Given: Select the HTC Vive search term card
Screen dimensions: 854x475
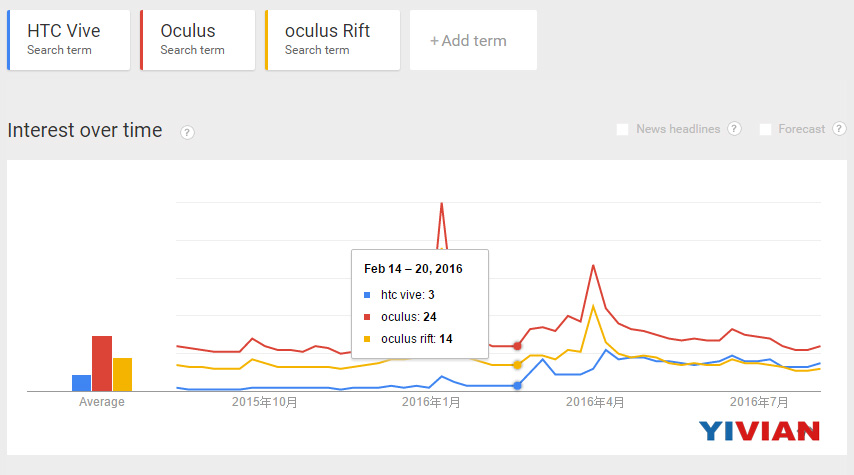Looking at the screenshot, I should pyautogui.click(x=69, y=40).
